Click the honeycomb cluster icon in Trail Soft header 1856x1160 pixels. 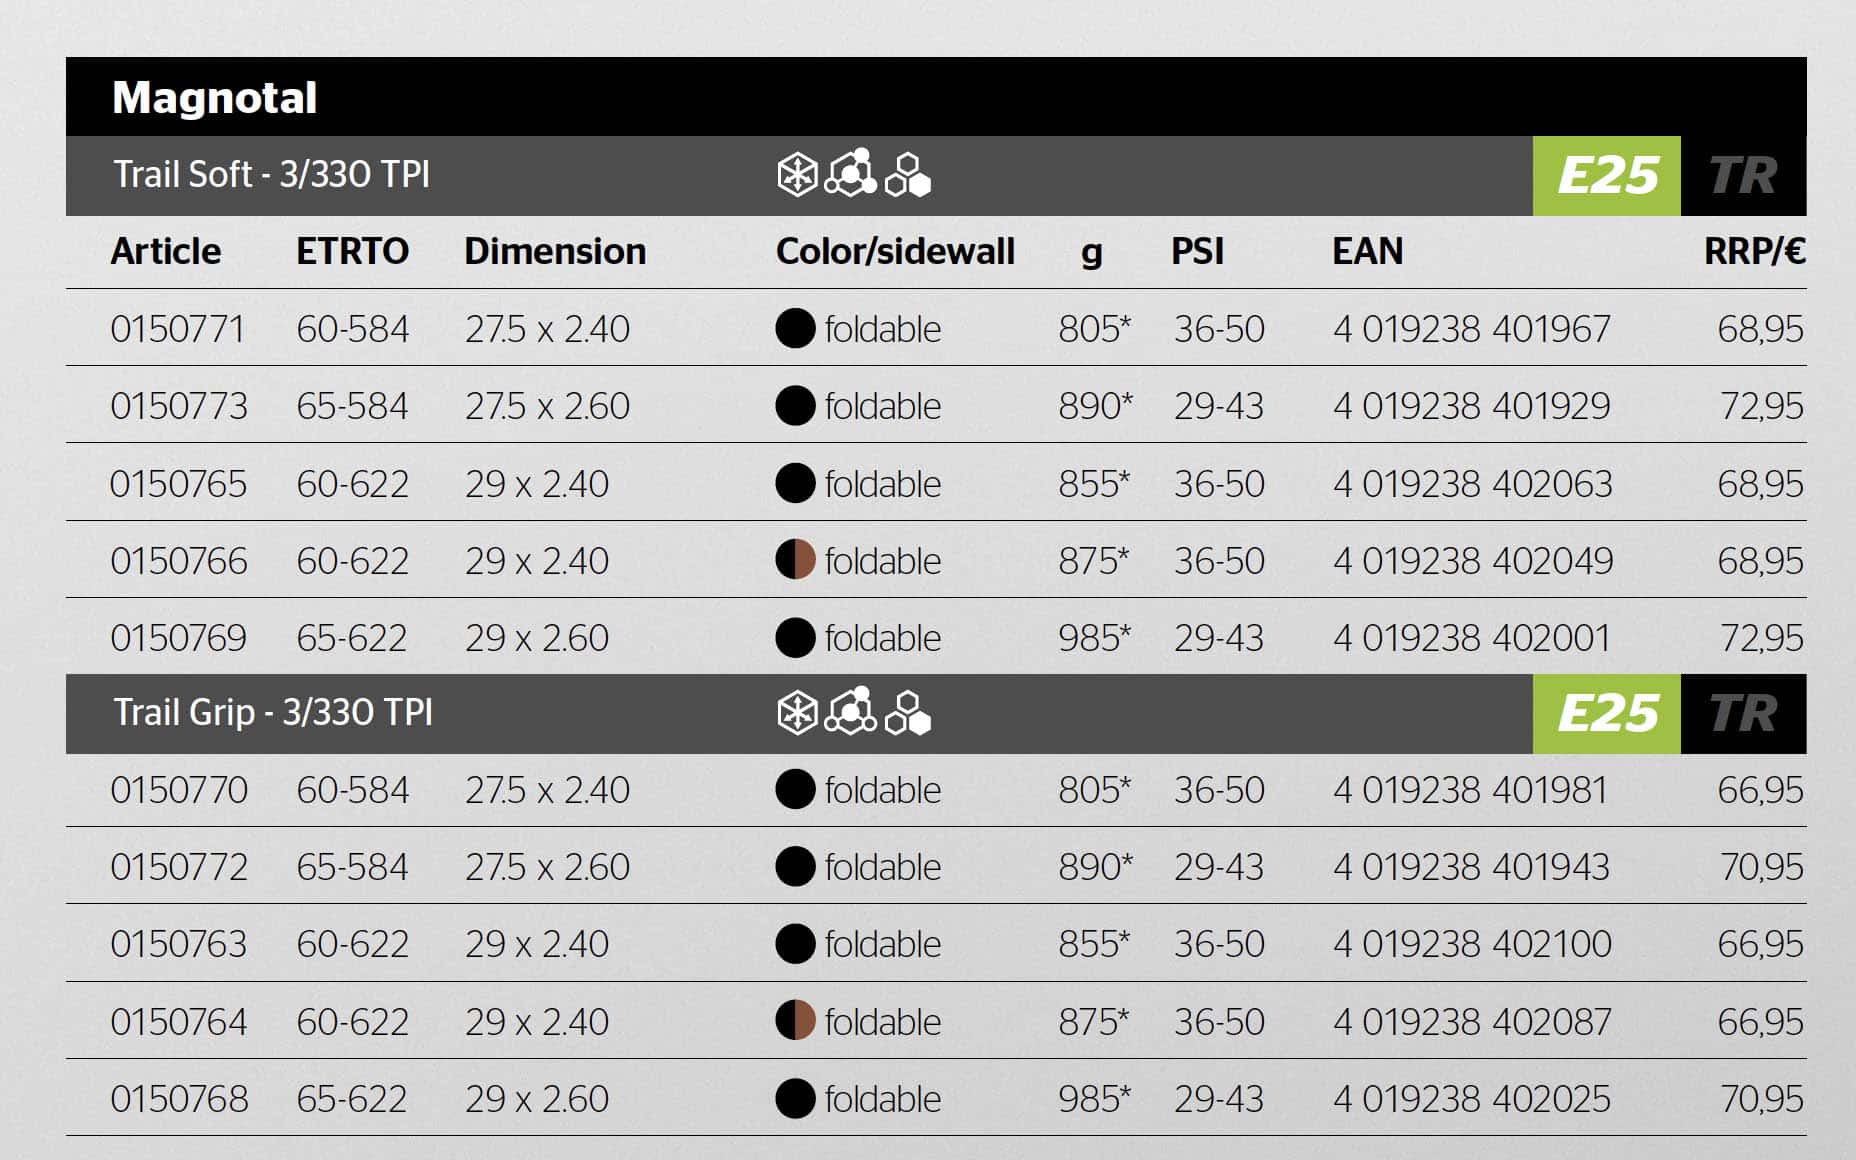pyautogui.click(x=908, y=176)
